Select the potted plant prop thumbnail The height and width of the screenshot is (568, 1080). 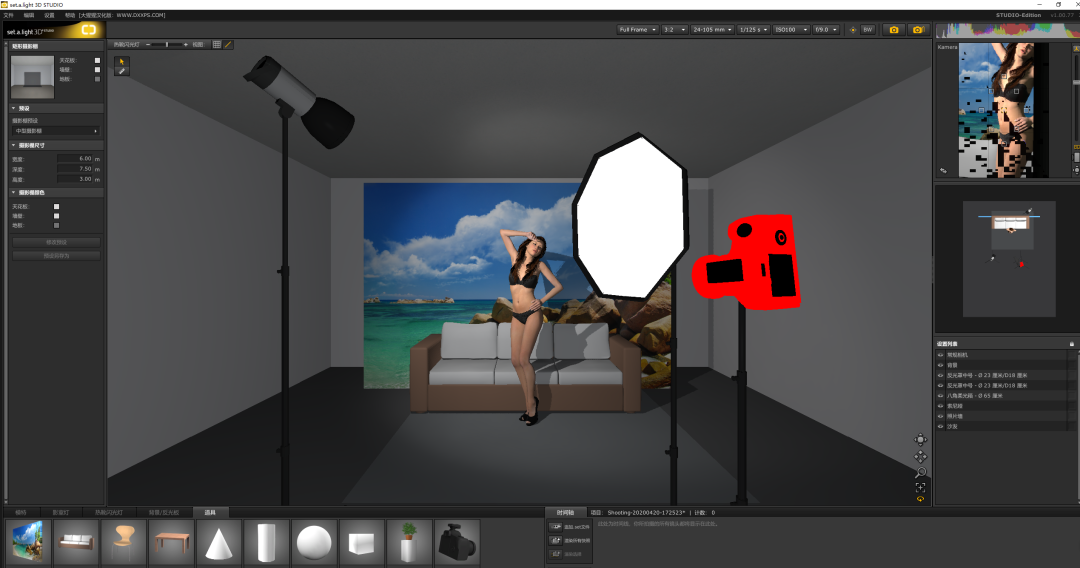[x=408, y=541]
